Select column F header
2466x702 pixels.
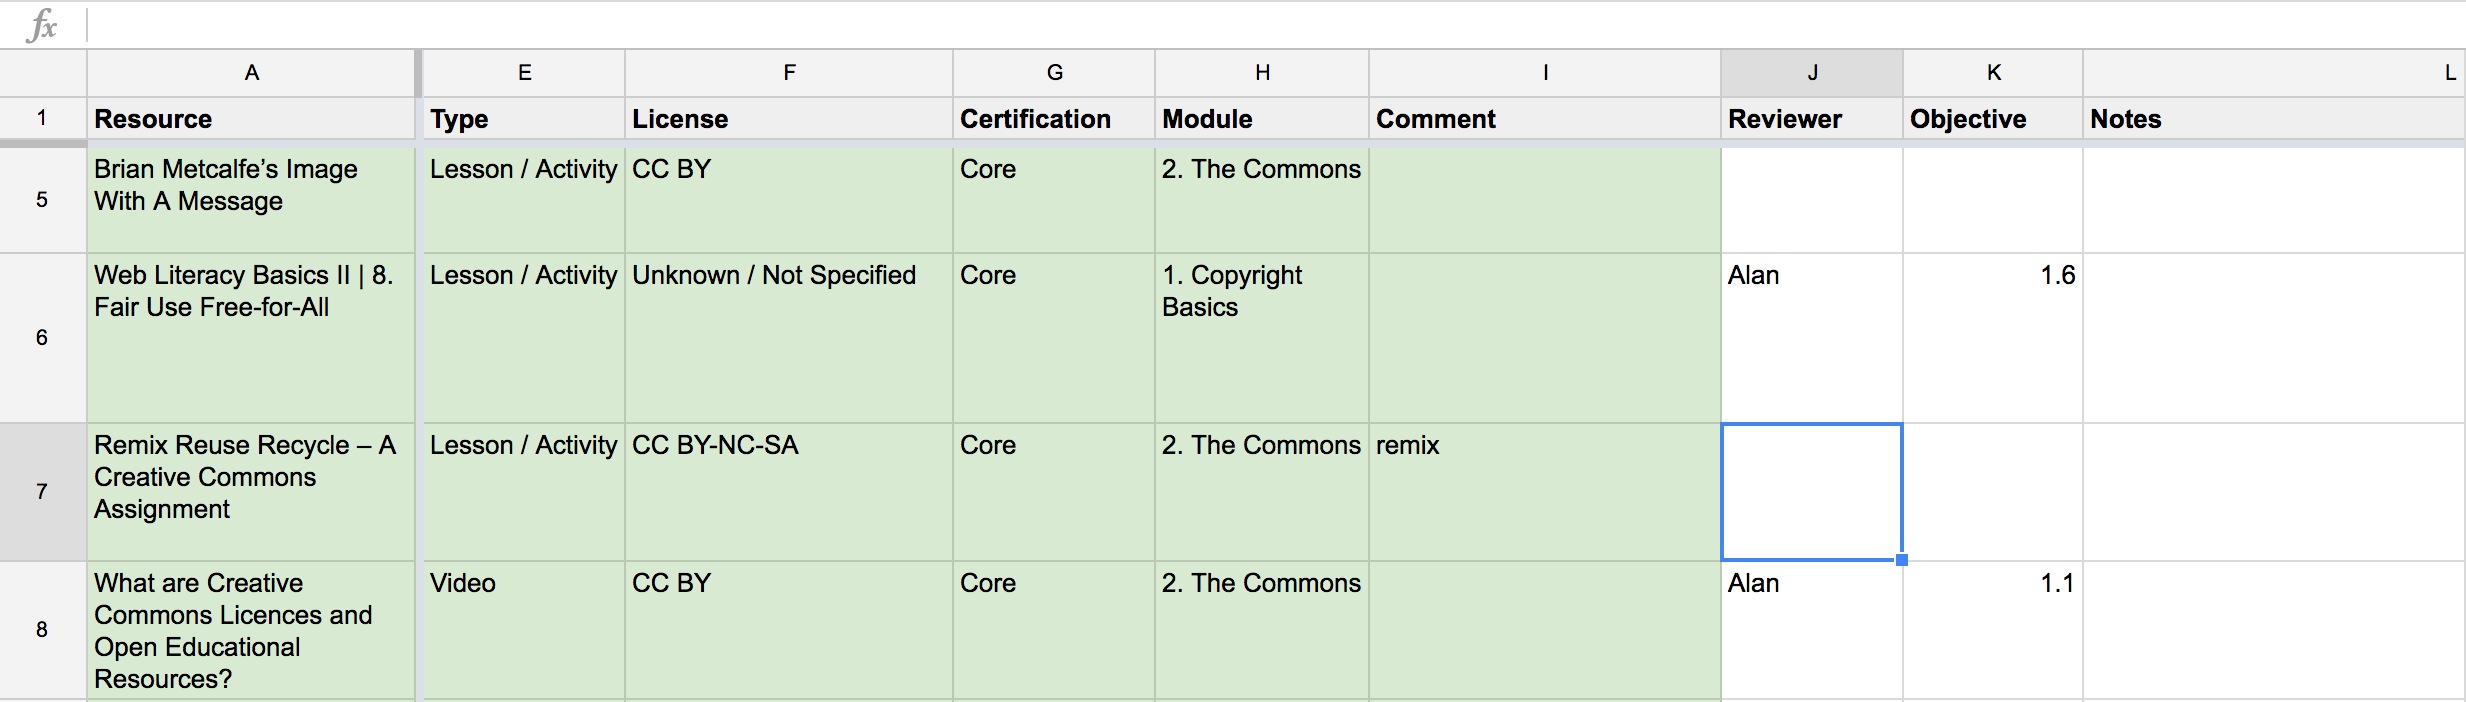pyautogui.click(x=788, y=73)
